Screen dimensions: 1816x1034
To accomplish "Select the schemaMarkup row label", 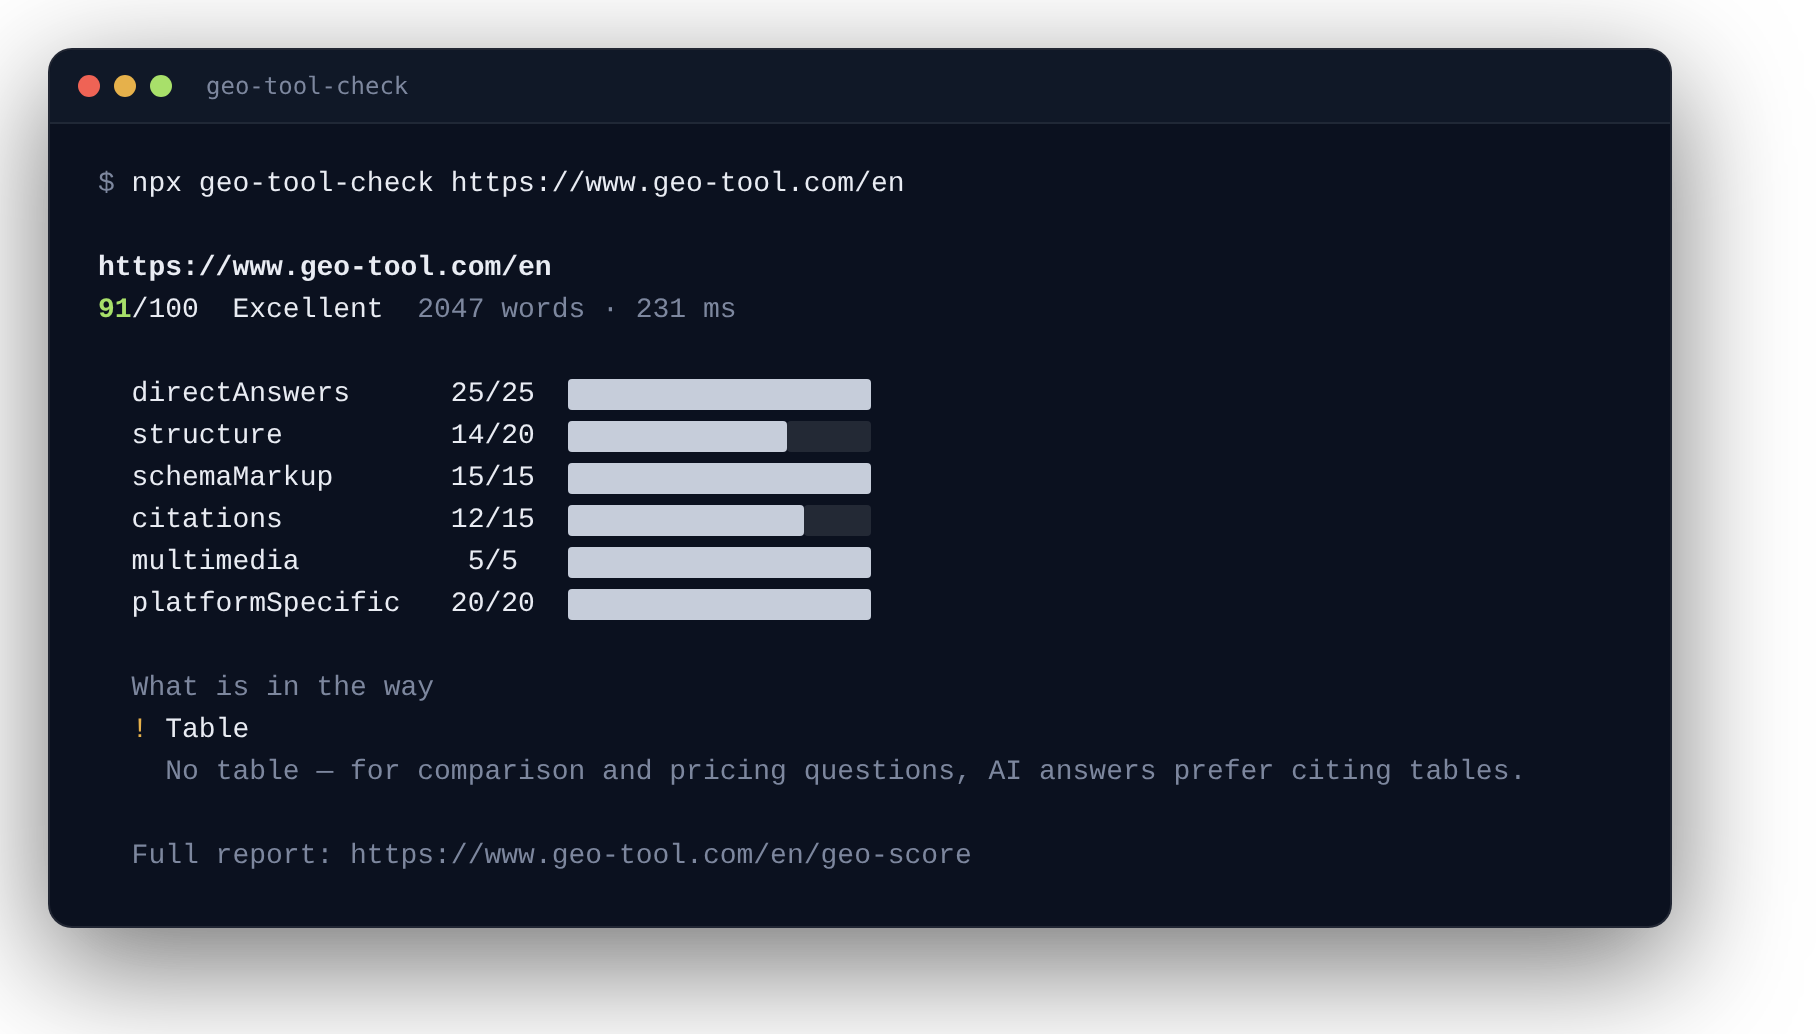I will tap(232, 477).
